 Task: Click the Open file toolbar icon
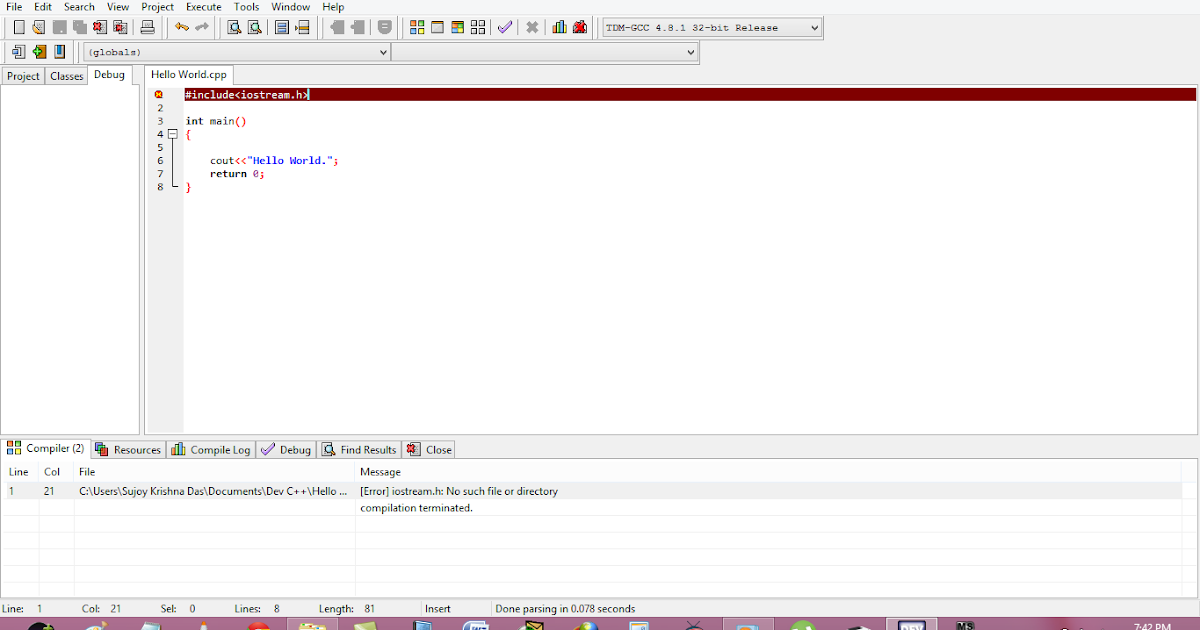point(38,27)
